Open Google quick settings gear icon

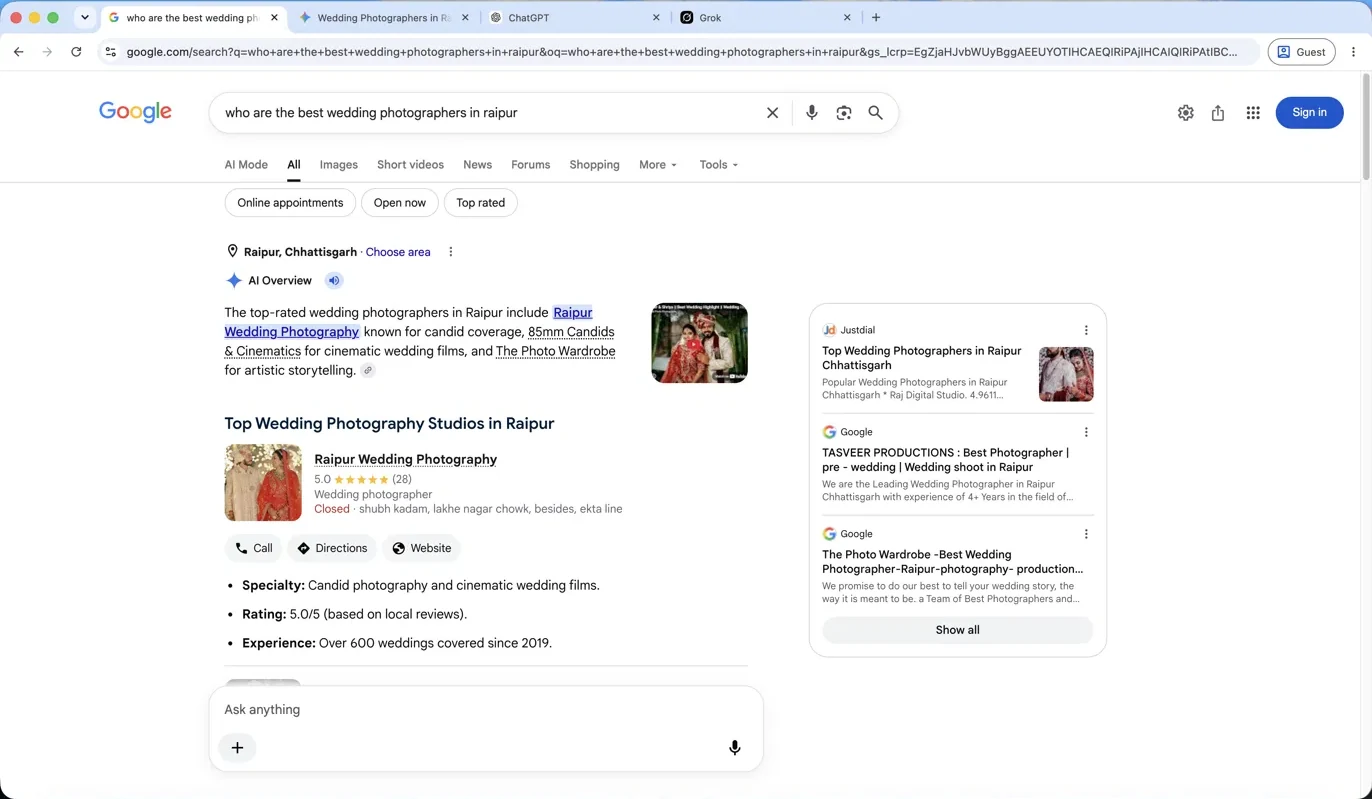[x=1185, y=113]
